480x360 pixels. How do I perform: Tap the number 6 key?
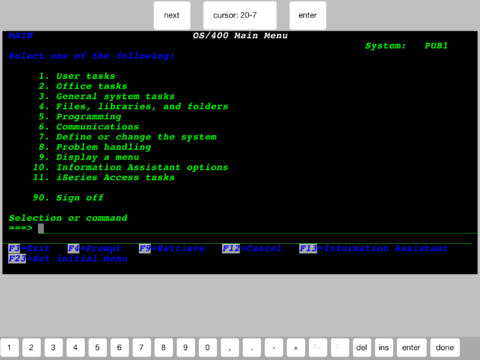pyautogui.click(x=119, y=348)
